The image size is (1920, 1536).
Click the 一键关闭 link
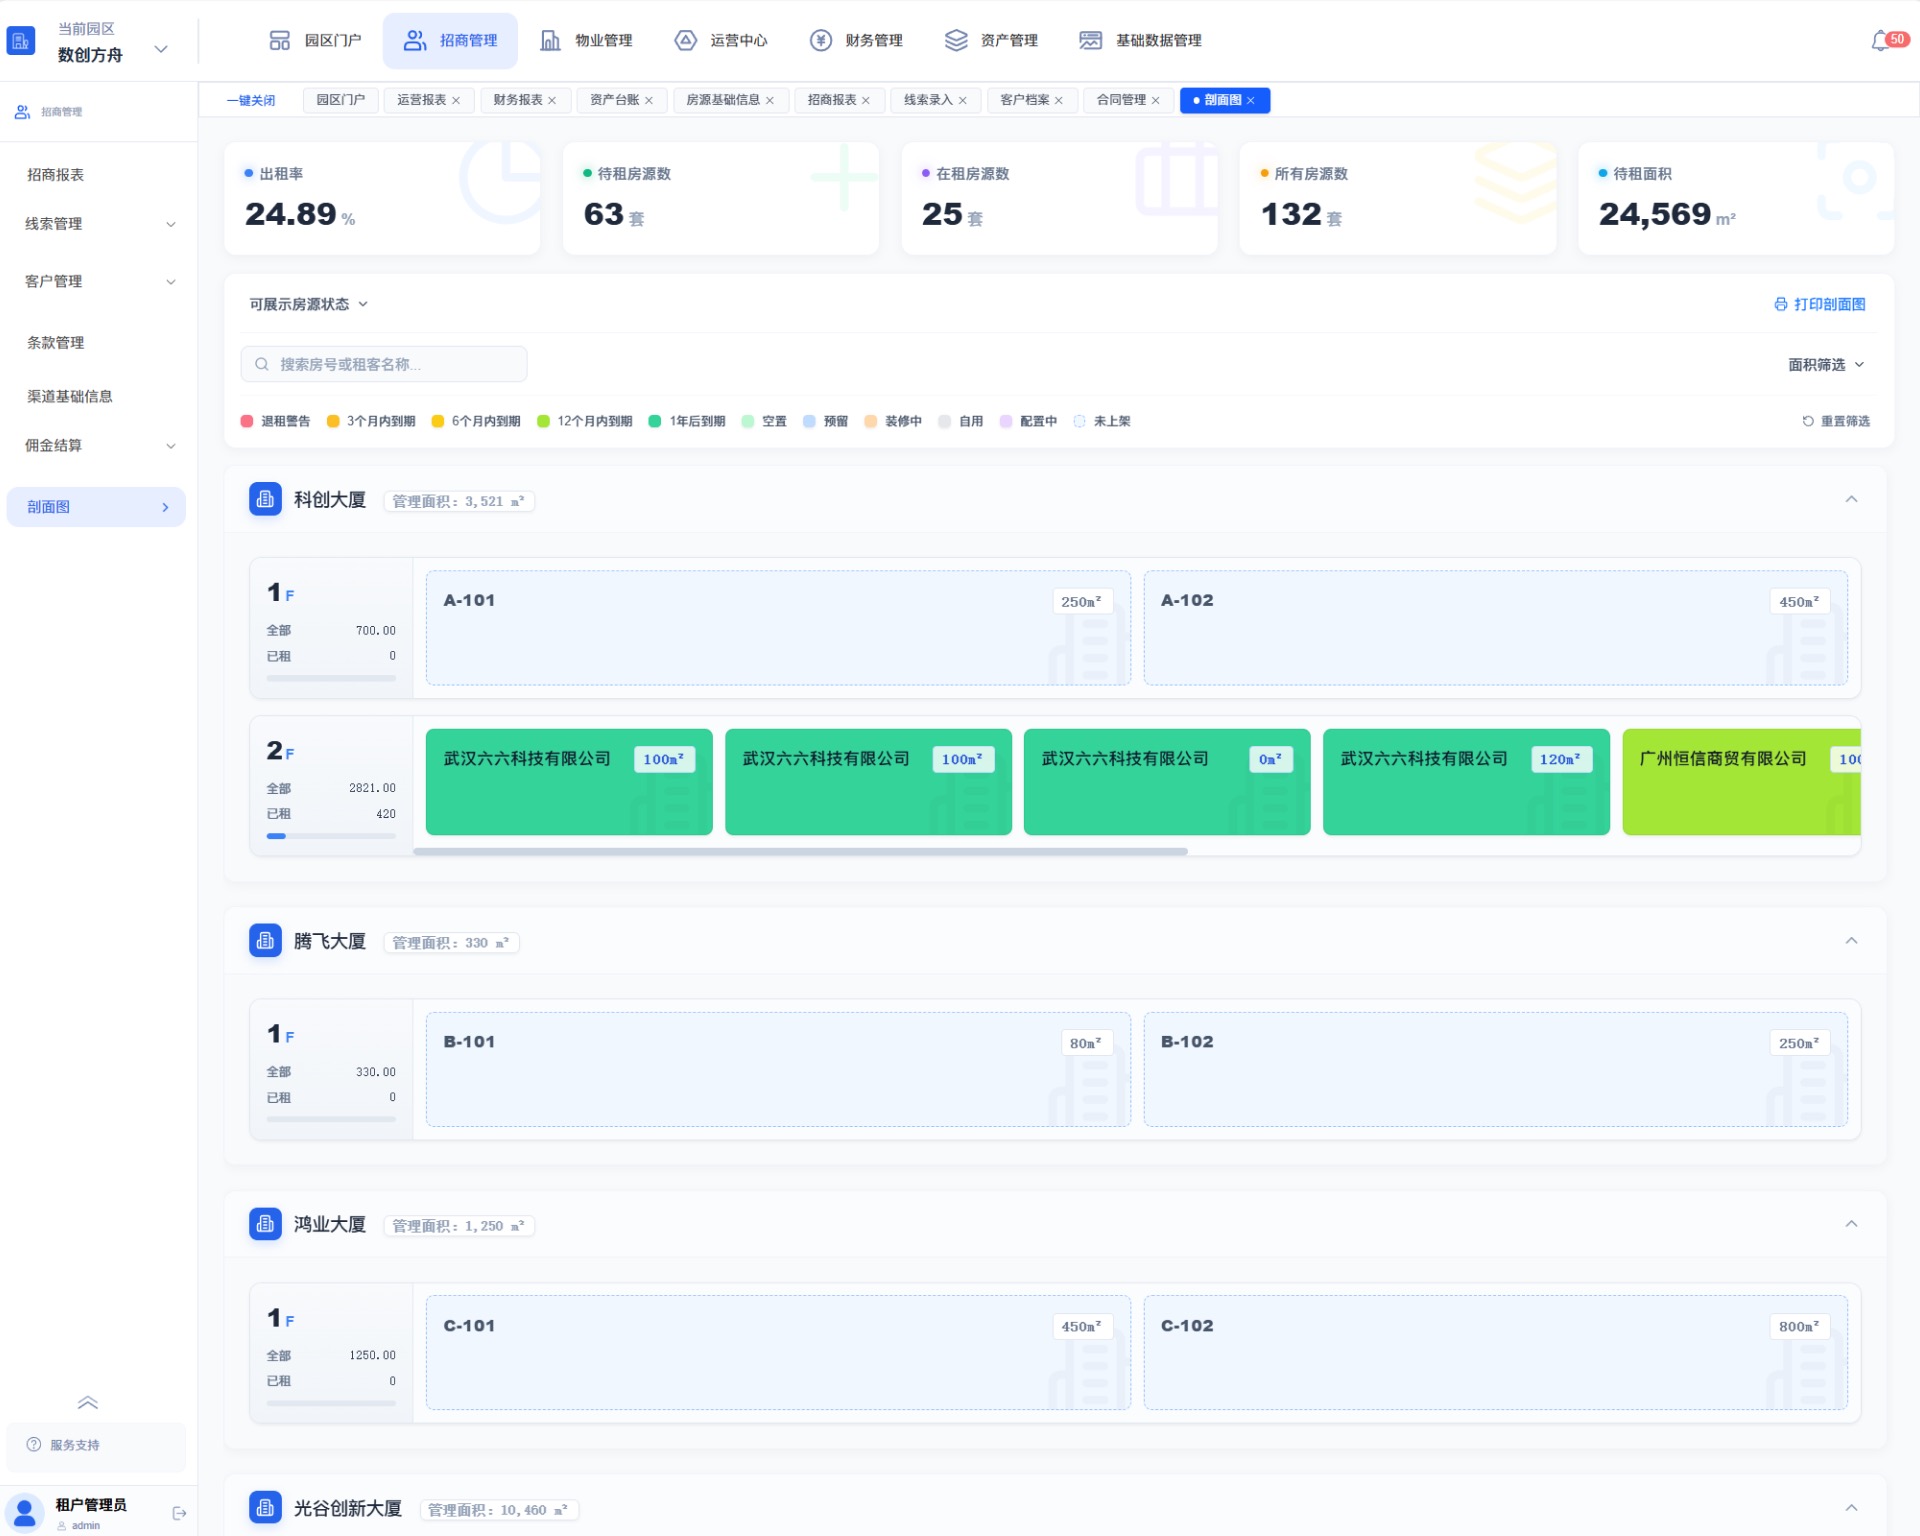click(250, 100)
